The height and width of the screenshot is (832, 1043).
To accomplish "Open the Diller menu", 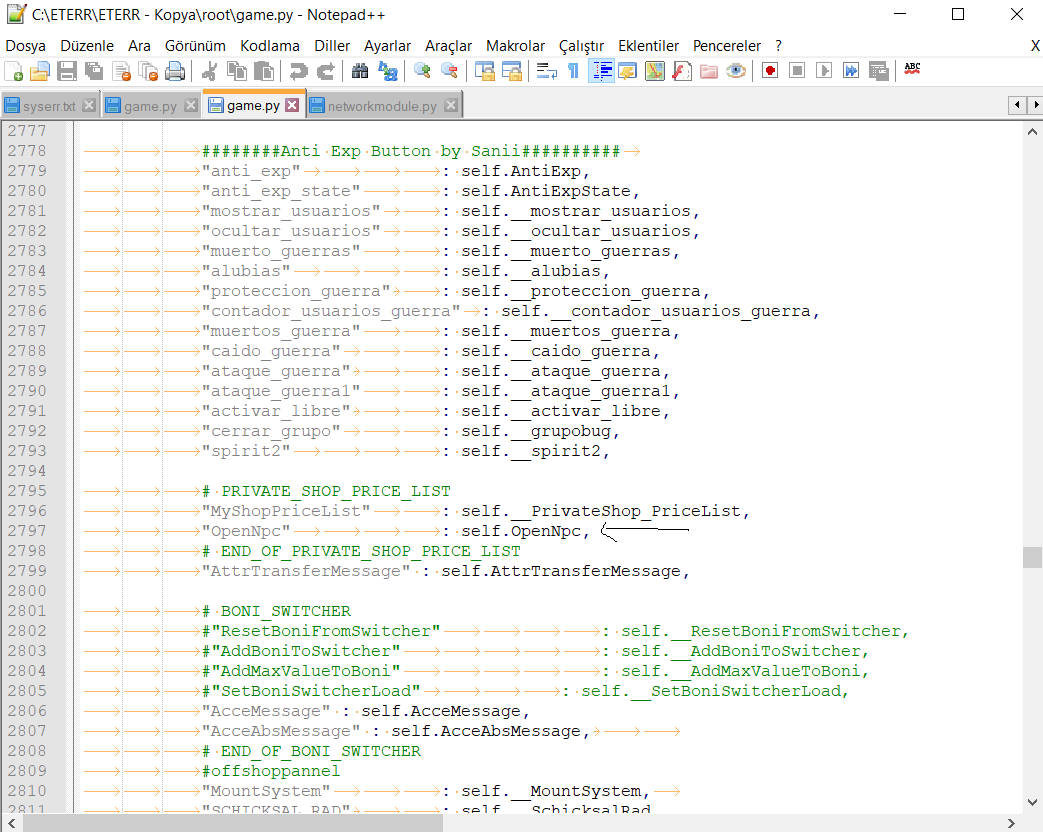I will (x=332, y=46).
